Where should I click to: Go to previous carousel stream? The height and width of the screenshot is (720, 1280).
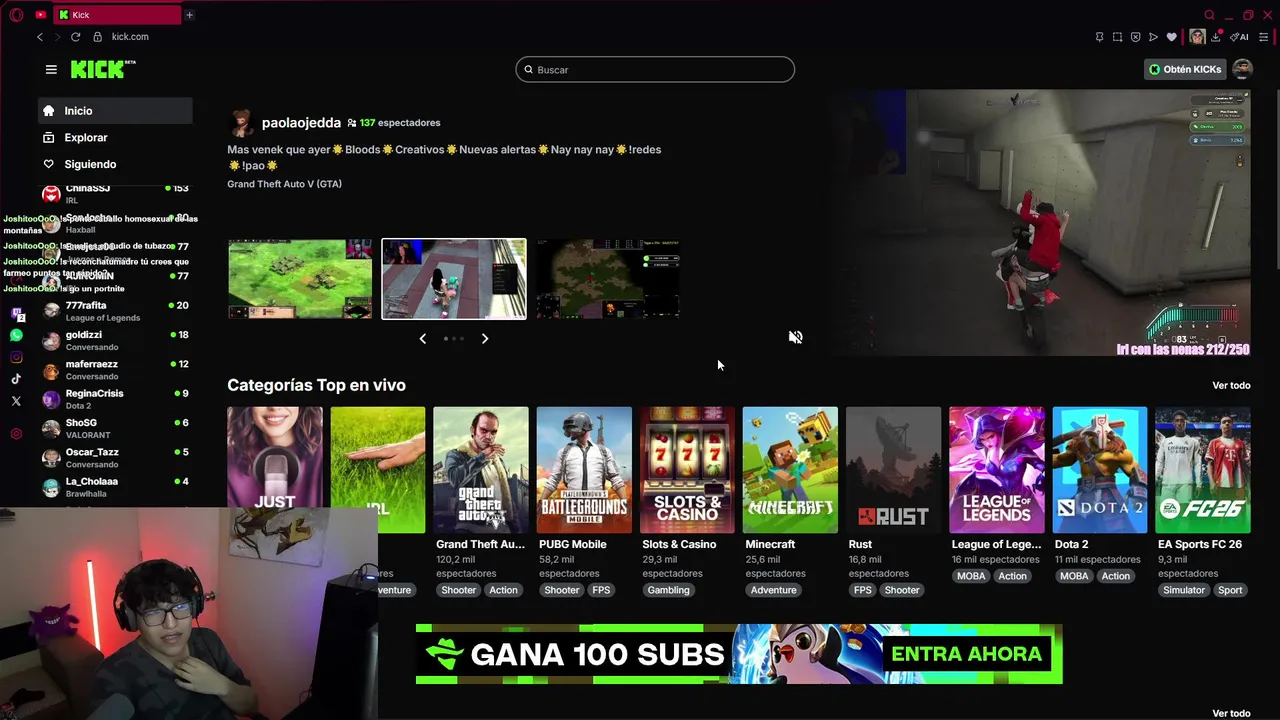423,339
